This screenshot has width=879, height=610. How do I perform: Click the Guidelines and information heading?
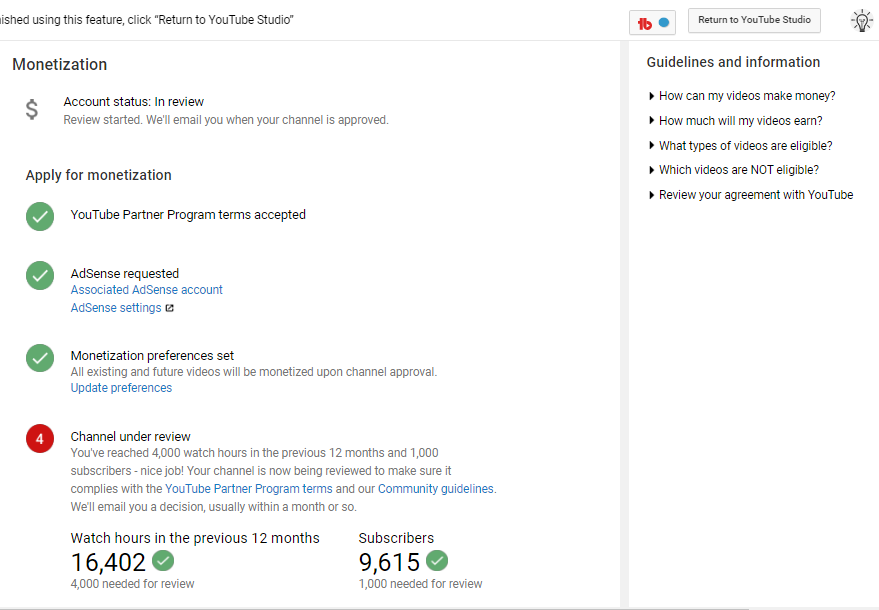(733, 62)
